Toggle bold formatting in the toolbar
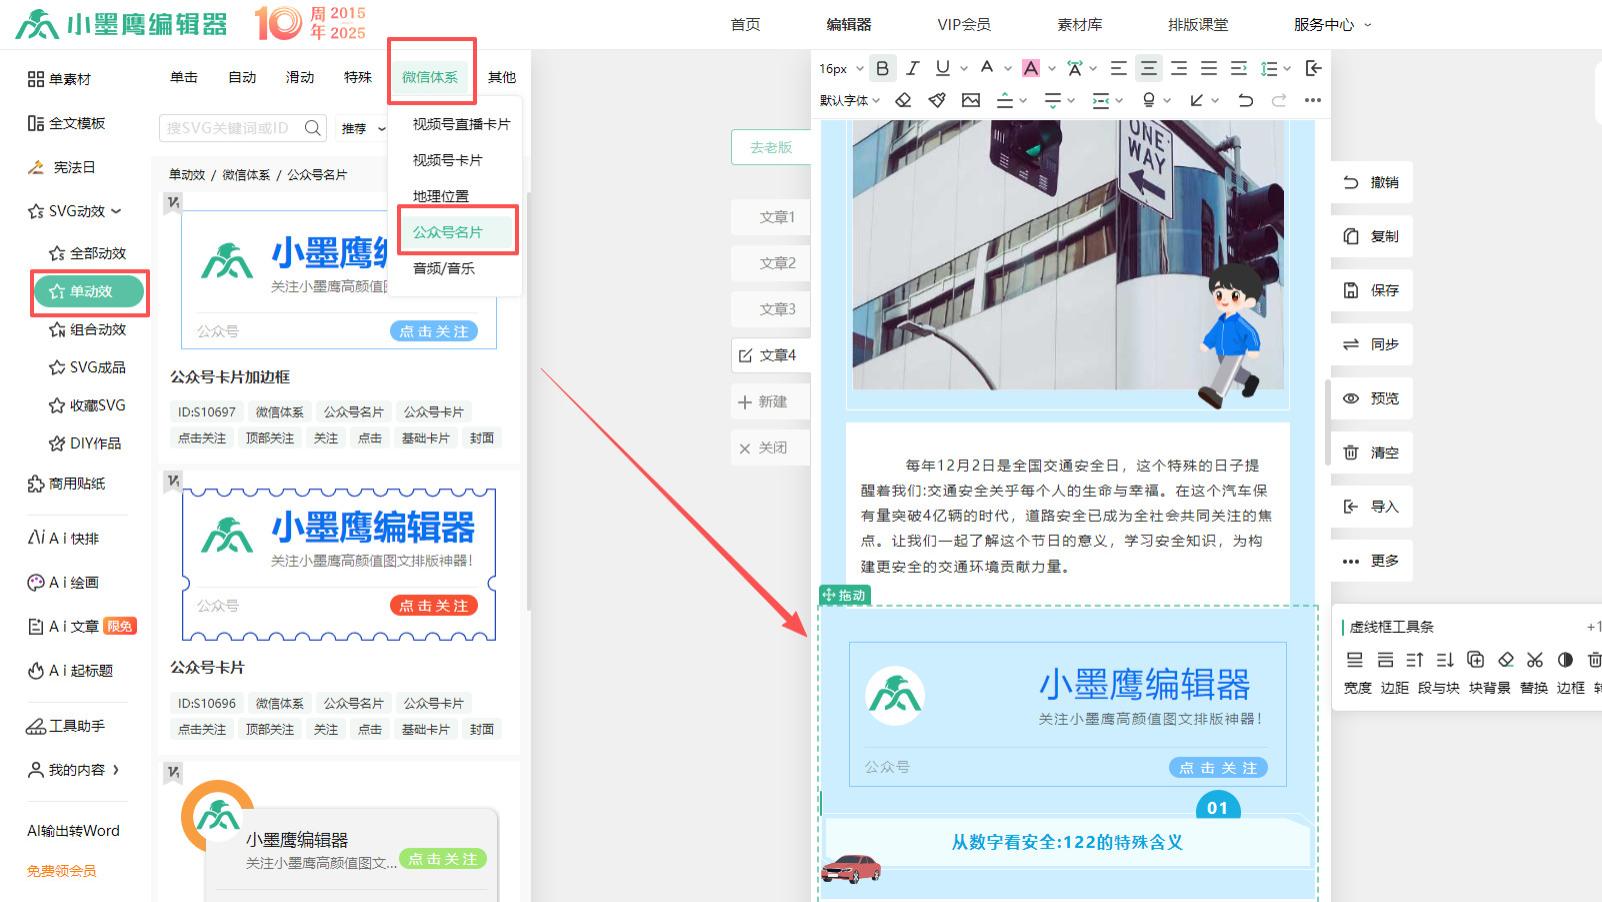Screen dimensions: 1602x902 point(883,68)
